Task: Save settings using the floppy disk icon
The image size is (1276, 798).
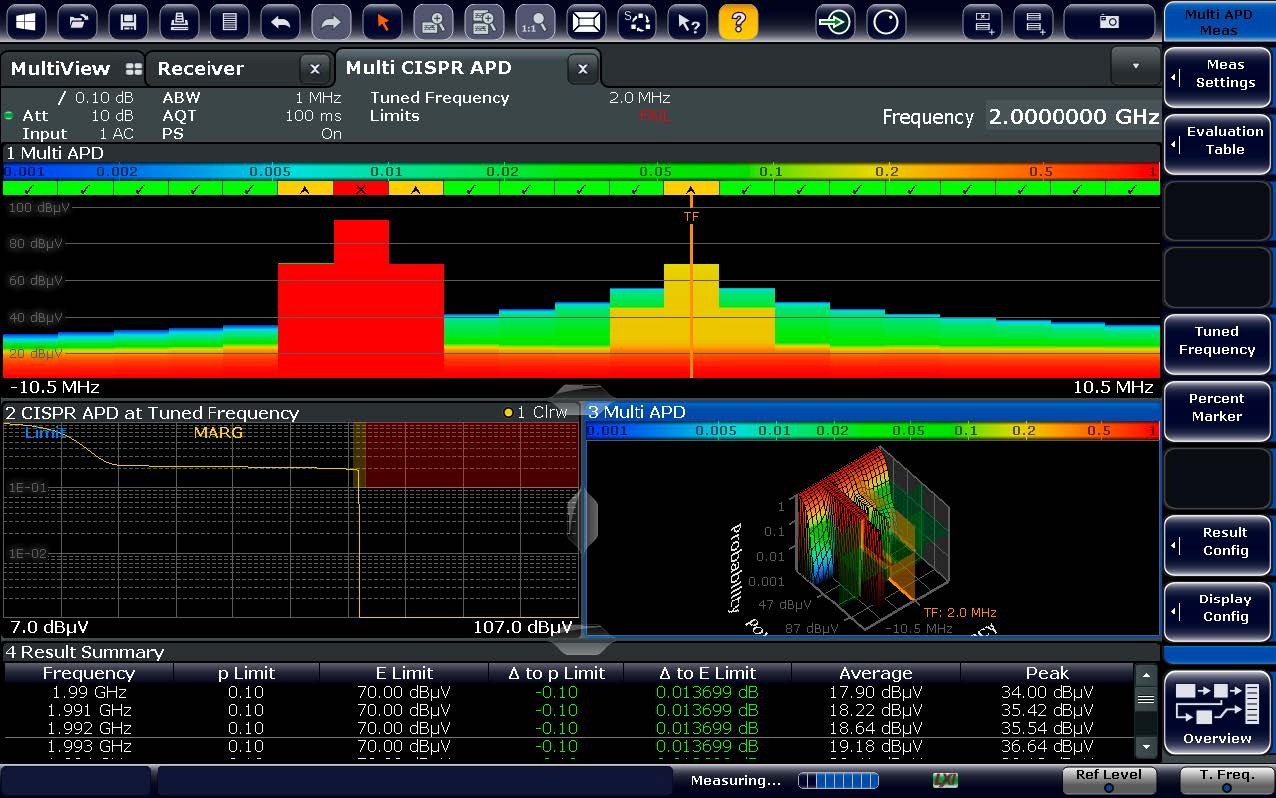Action: pyautogui.click(x=128, y=21)
